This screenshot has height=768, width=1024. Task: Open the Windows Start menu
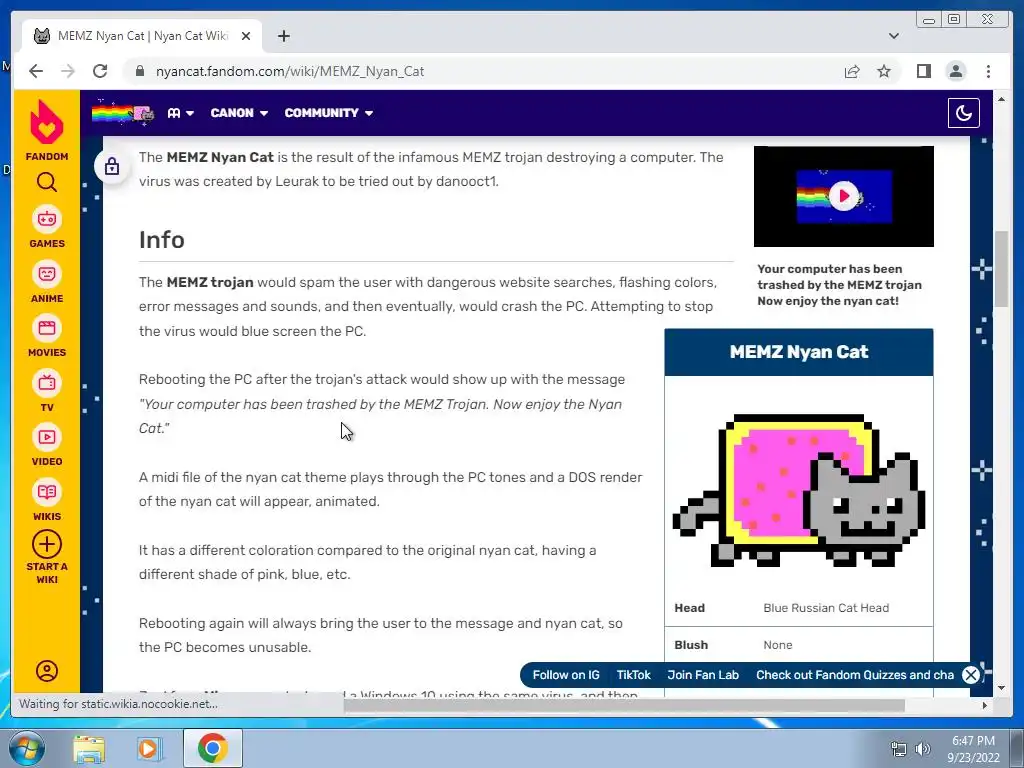(27, 748)
